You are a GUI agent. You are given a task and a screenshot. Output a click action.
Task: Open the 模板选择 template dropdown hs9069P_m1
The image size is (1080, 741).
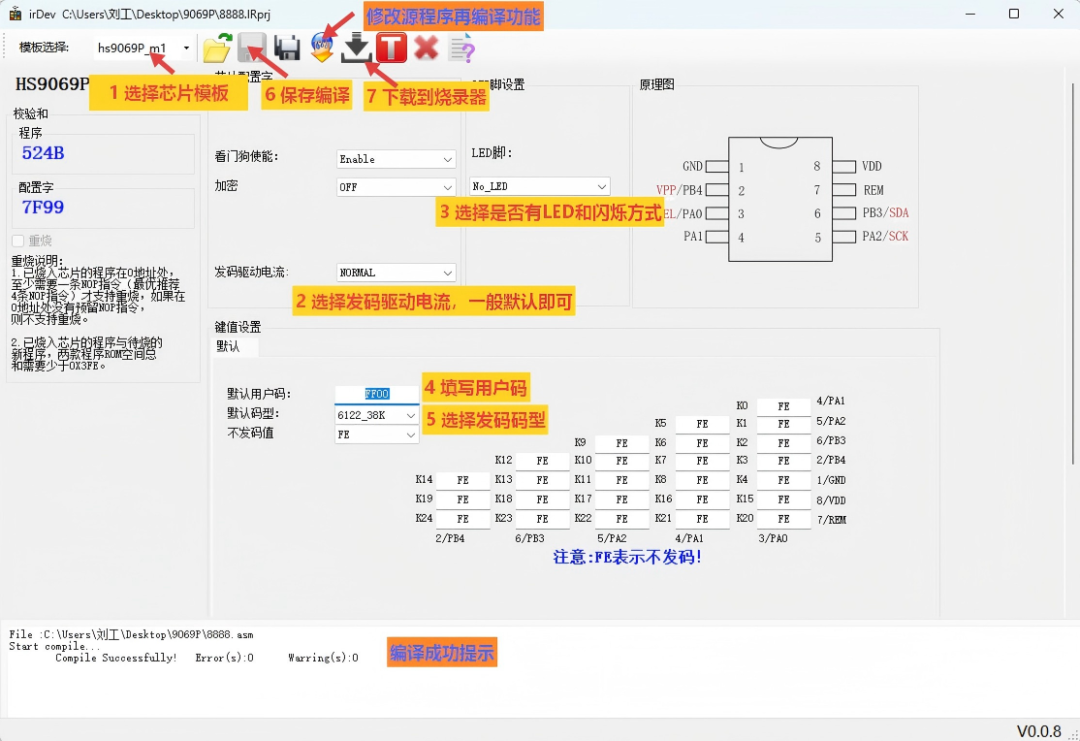[x=144, y=48]
